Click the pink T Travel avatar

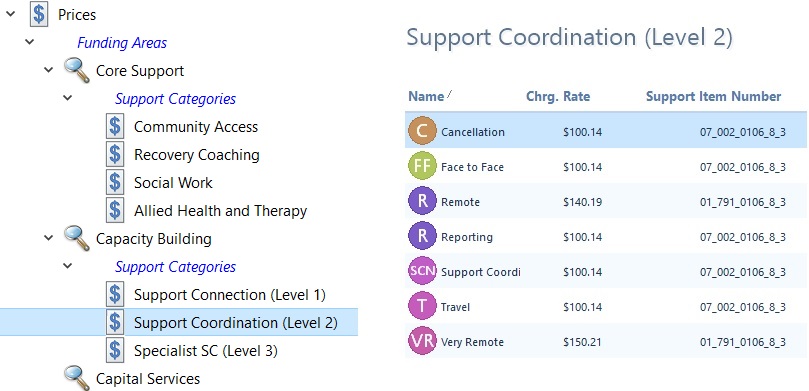[x=422, y=306]
